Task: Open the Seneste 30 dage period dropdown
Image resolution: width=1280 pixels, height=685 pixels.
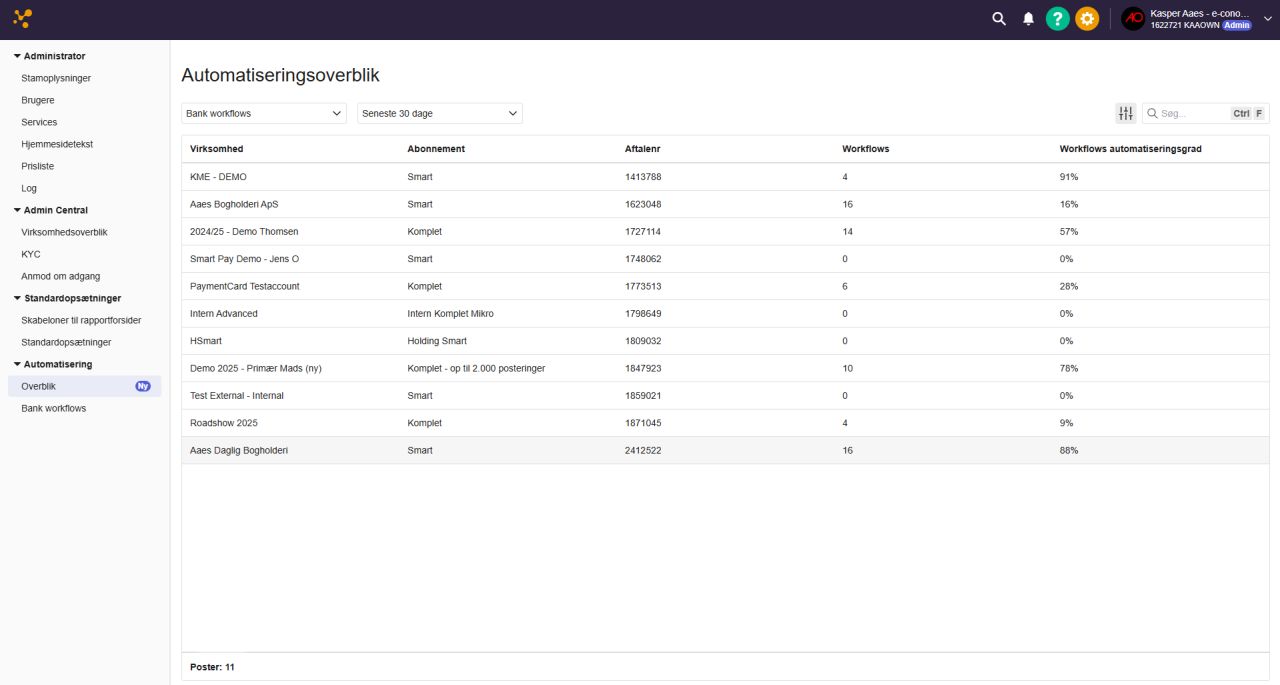Action: tap(440, 114)
